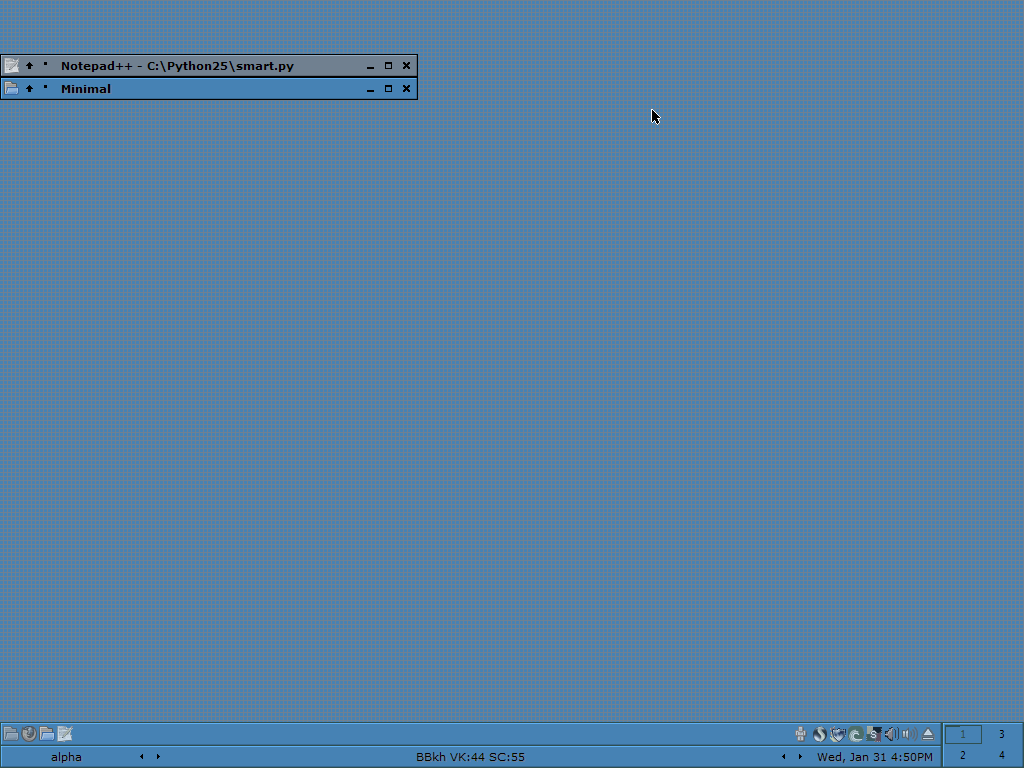This screenshot has width=1024, height=768.
Task: Click the round silver S tray icon
Action: 819,734
